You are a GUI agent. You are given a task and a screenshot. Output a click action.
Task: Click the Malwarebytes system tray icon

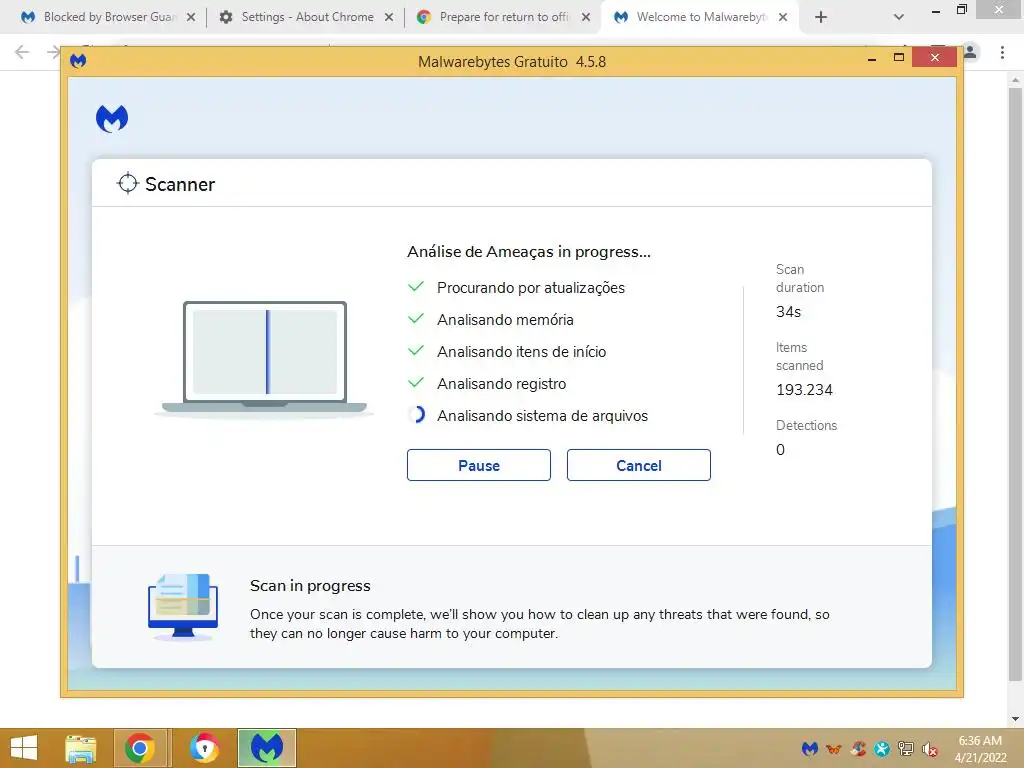[810, 748]
